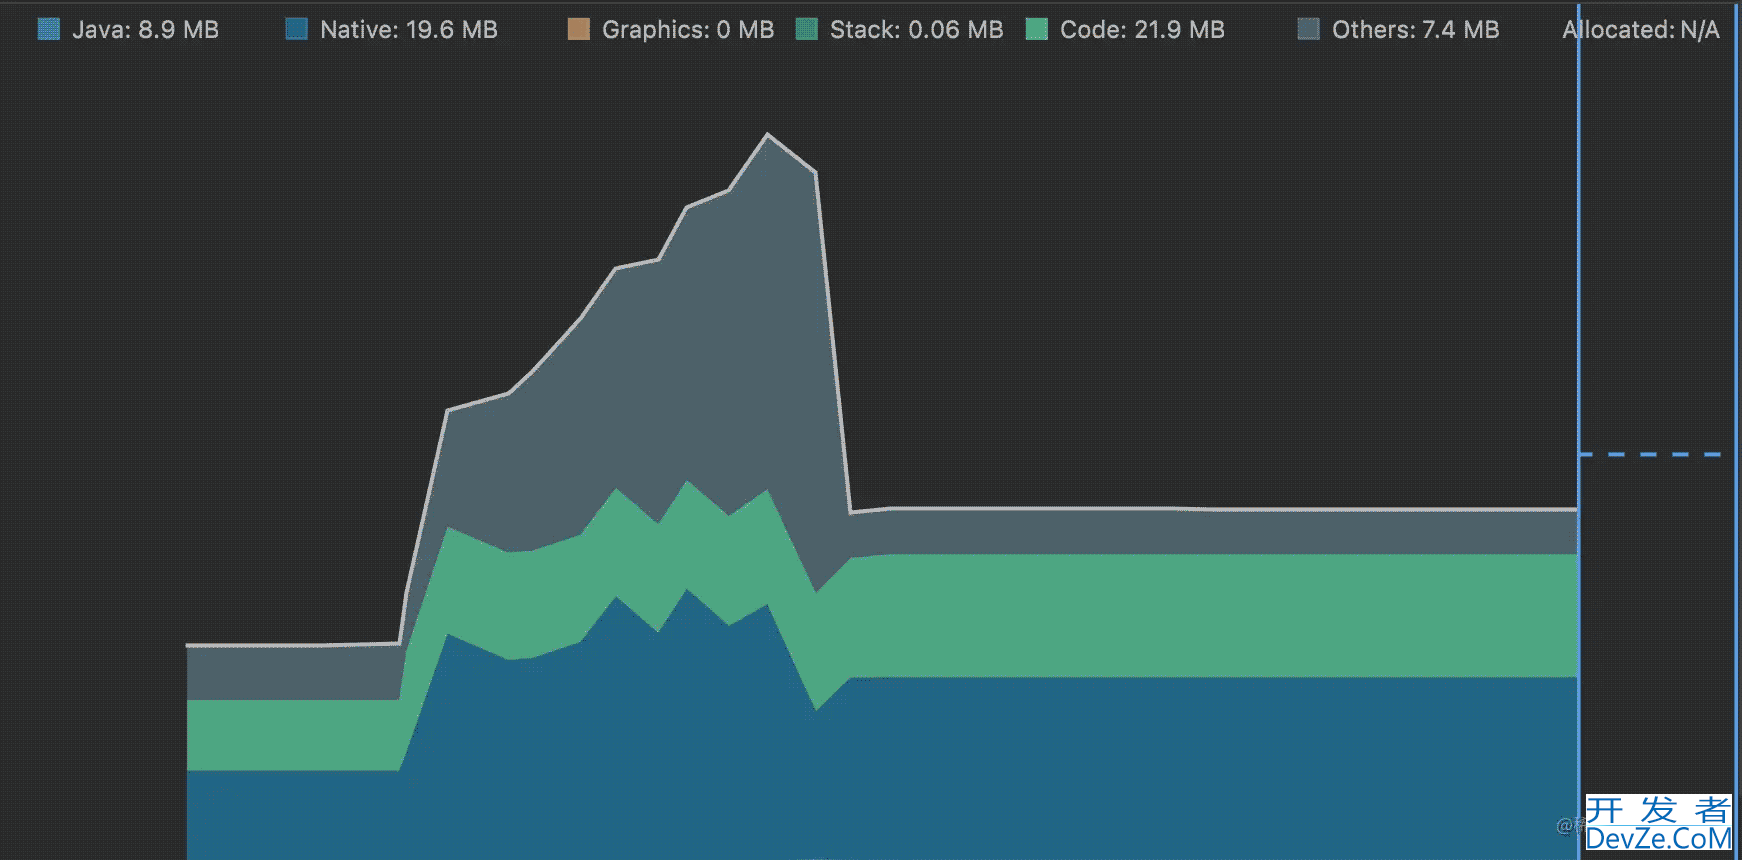Screen dimensions: 1742x860
Task: Click the Code legend color swatch
Action: coord(1037,30)
